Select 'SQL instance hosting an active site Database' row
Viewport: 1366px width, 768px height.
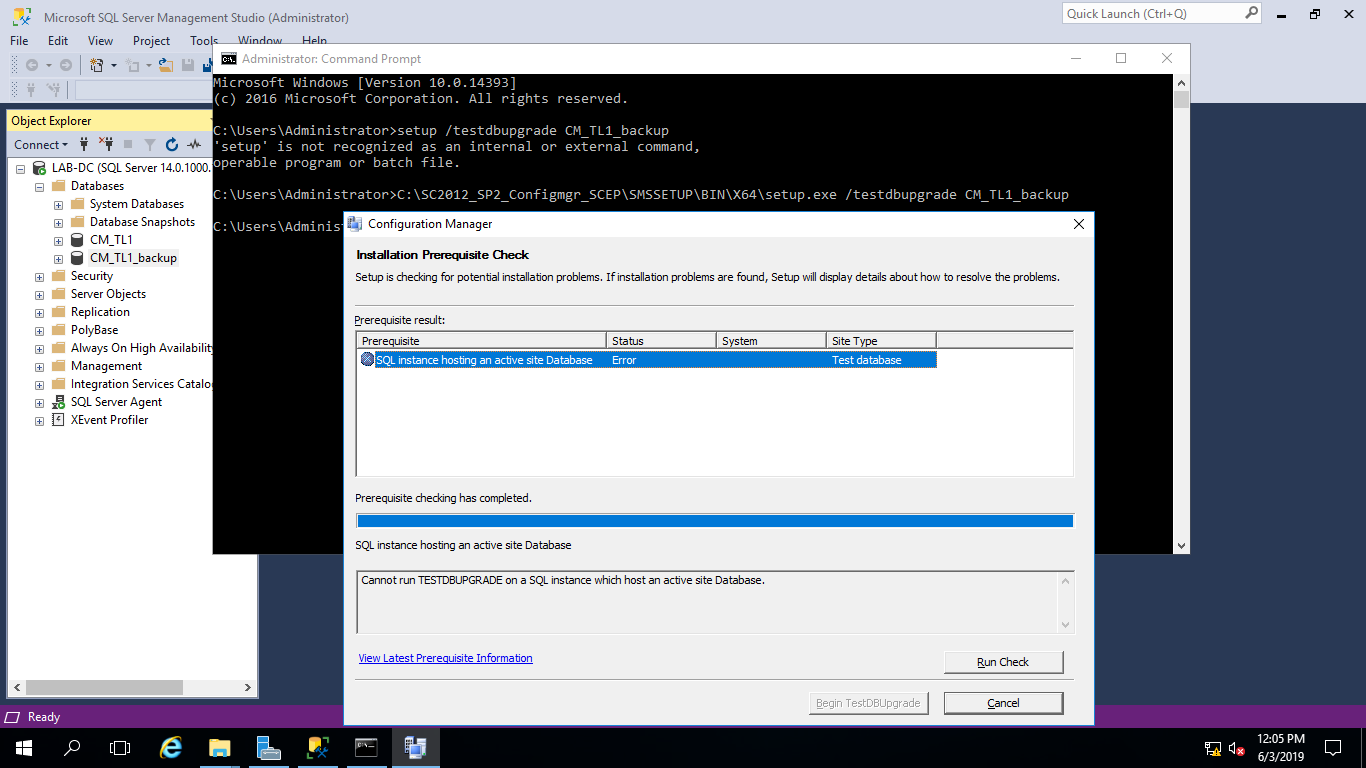(646, 360)
